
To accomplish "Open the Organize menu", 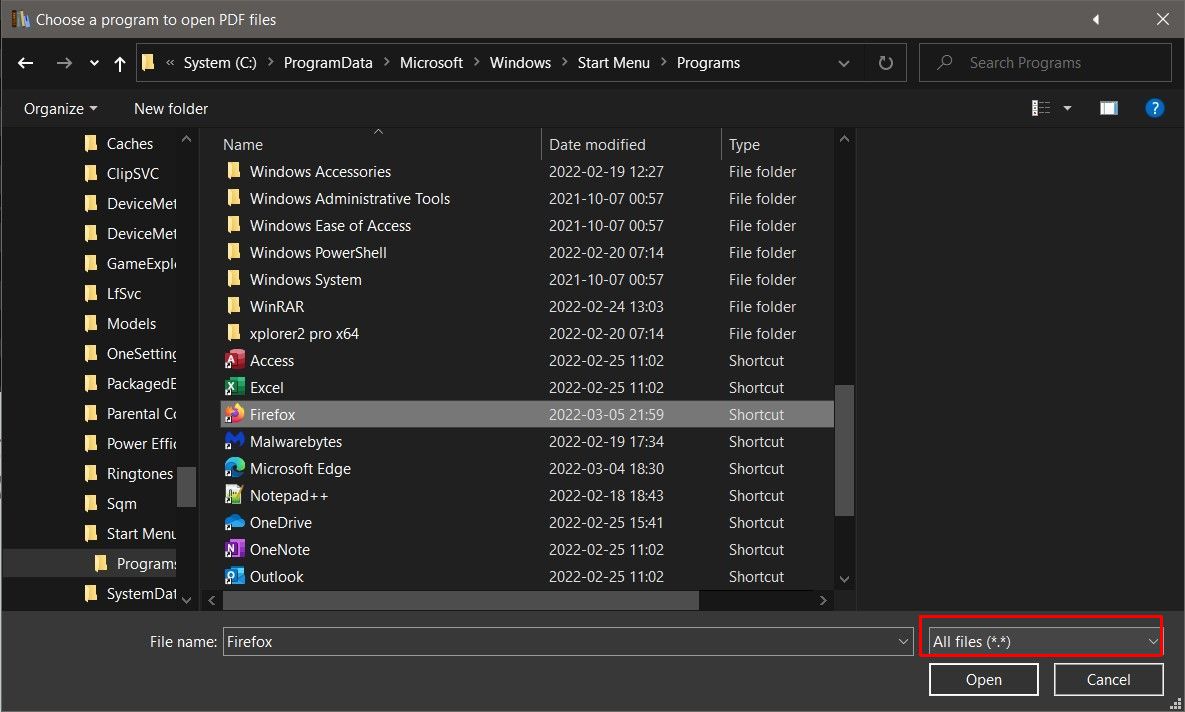I will coord(60,109).
